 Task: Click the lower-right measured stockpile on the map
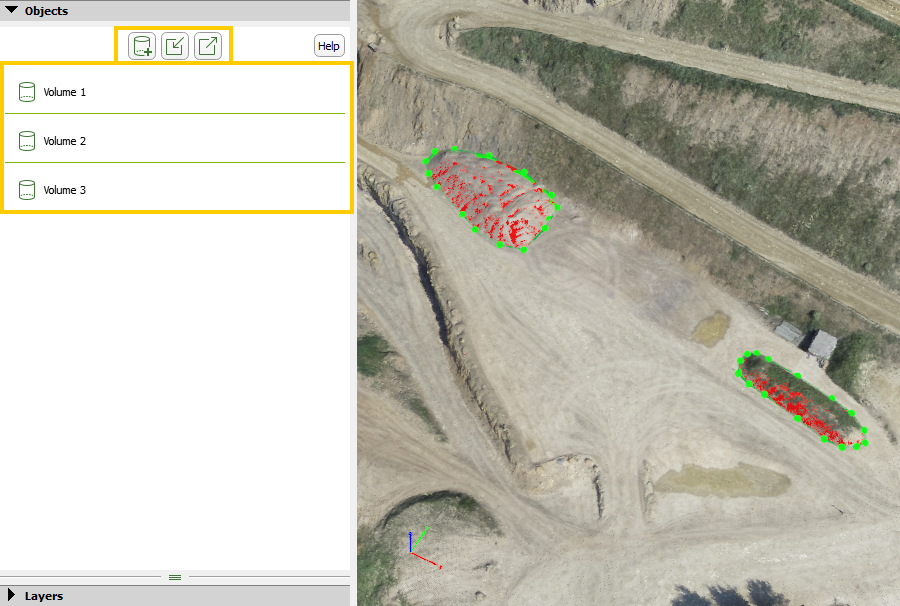800,400
